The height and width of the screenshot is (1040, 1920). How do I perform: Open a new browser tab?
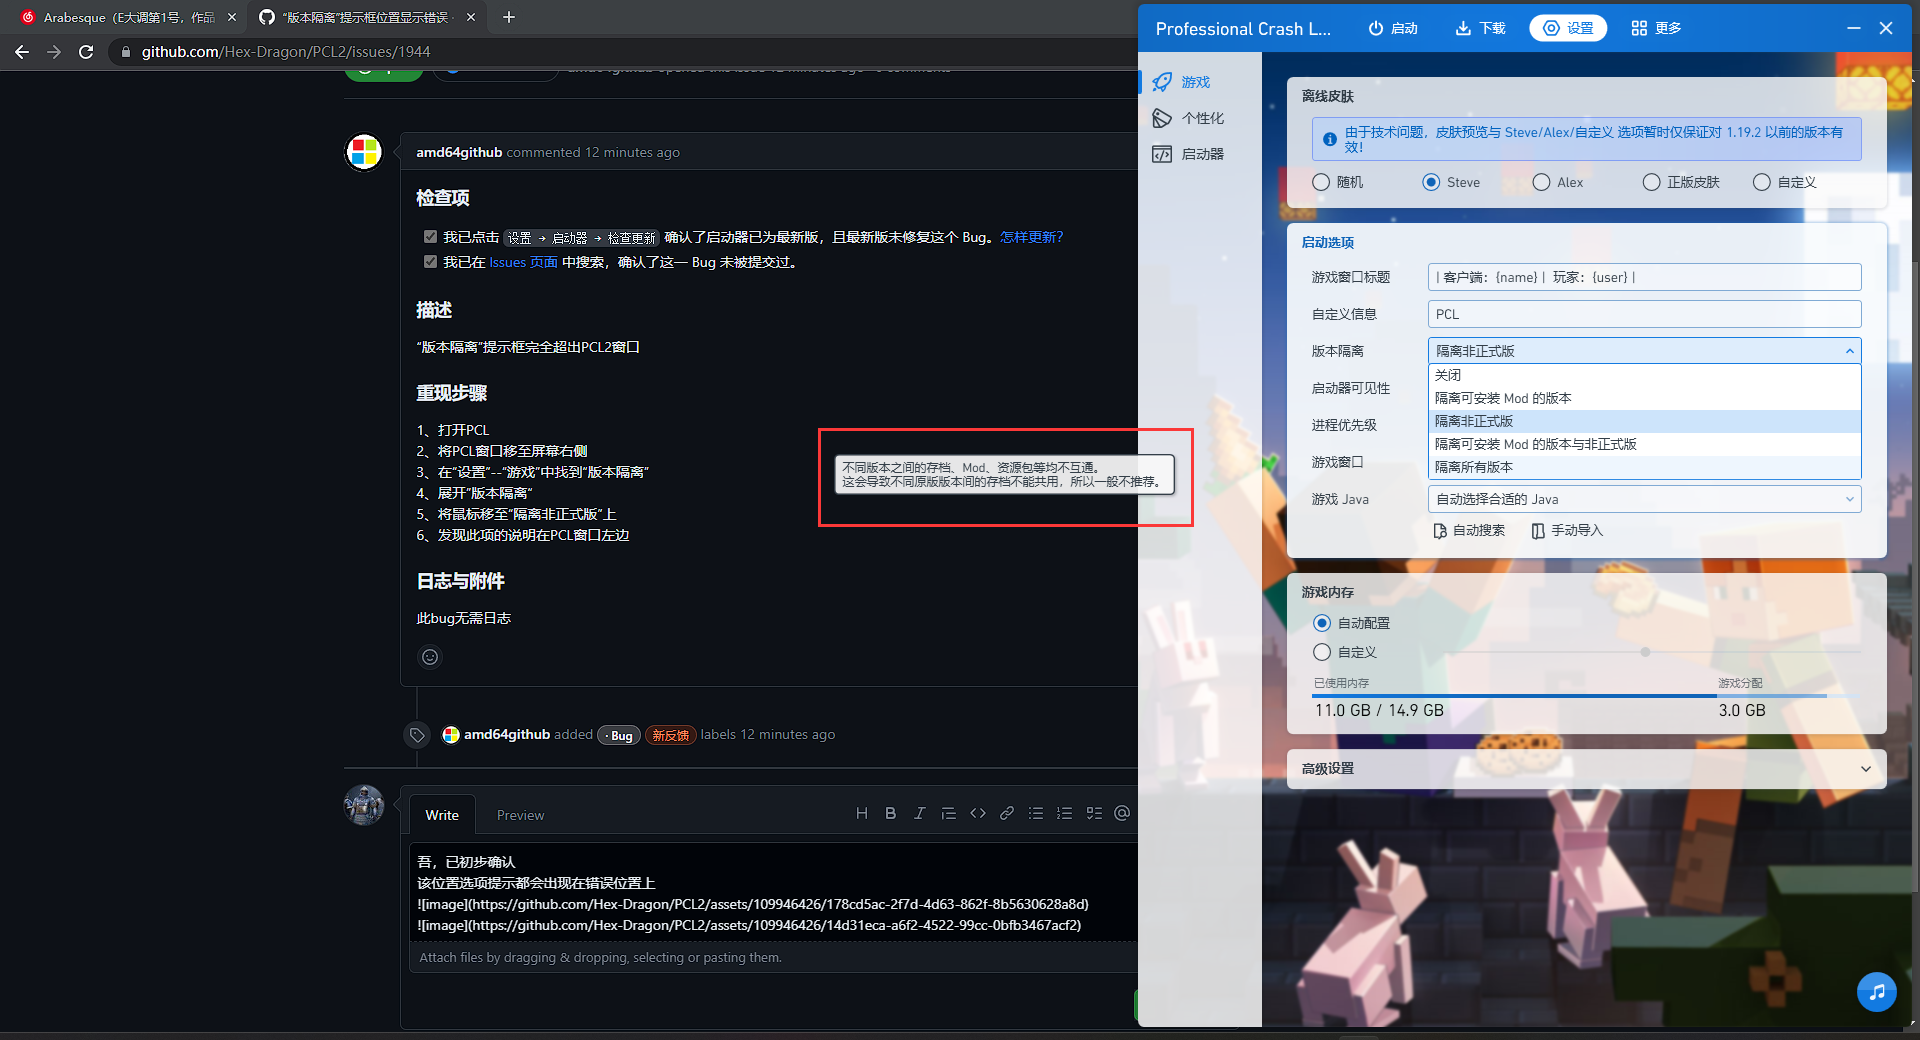click(509, 17)
